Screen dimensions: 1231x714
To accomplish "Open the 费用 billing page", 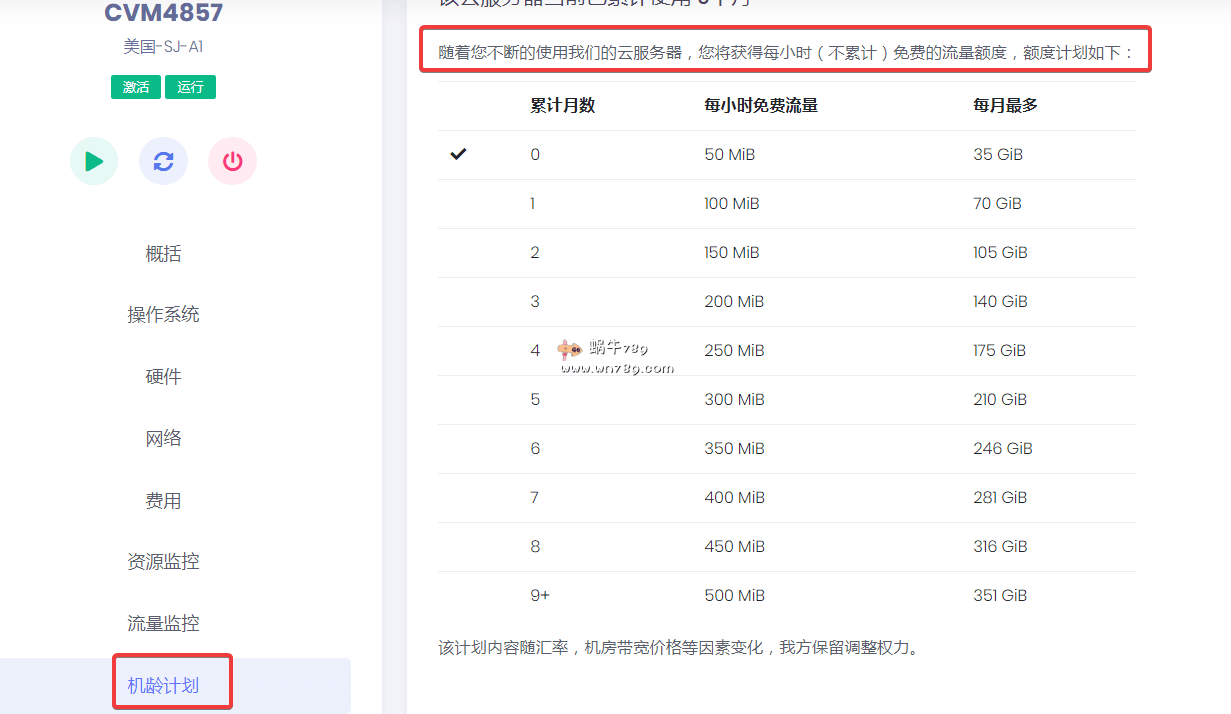I will 163,500.
